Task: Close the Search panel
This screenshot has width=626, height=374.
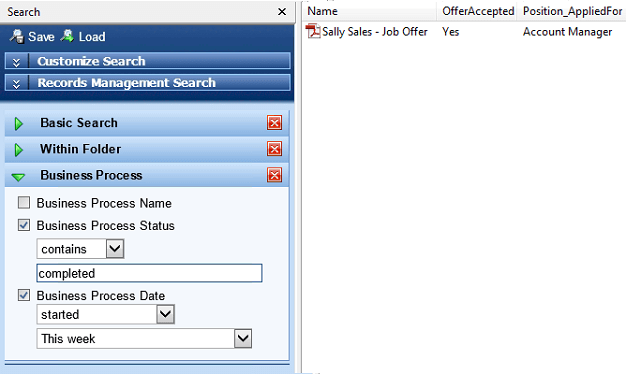Action: coord(282,12)
